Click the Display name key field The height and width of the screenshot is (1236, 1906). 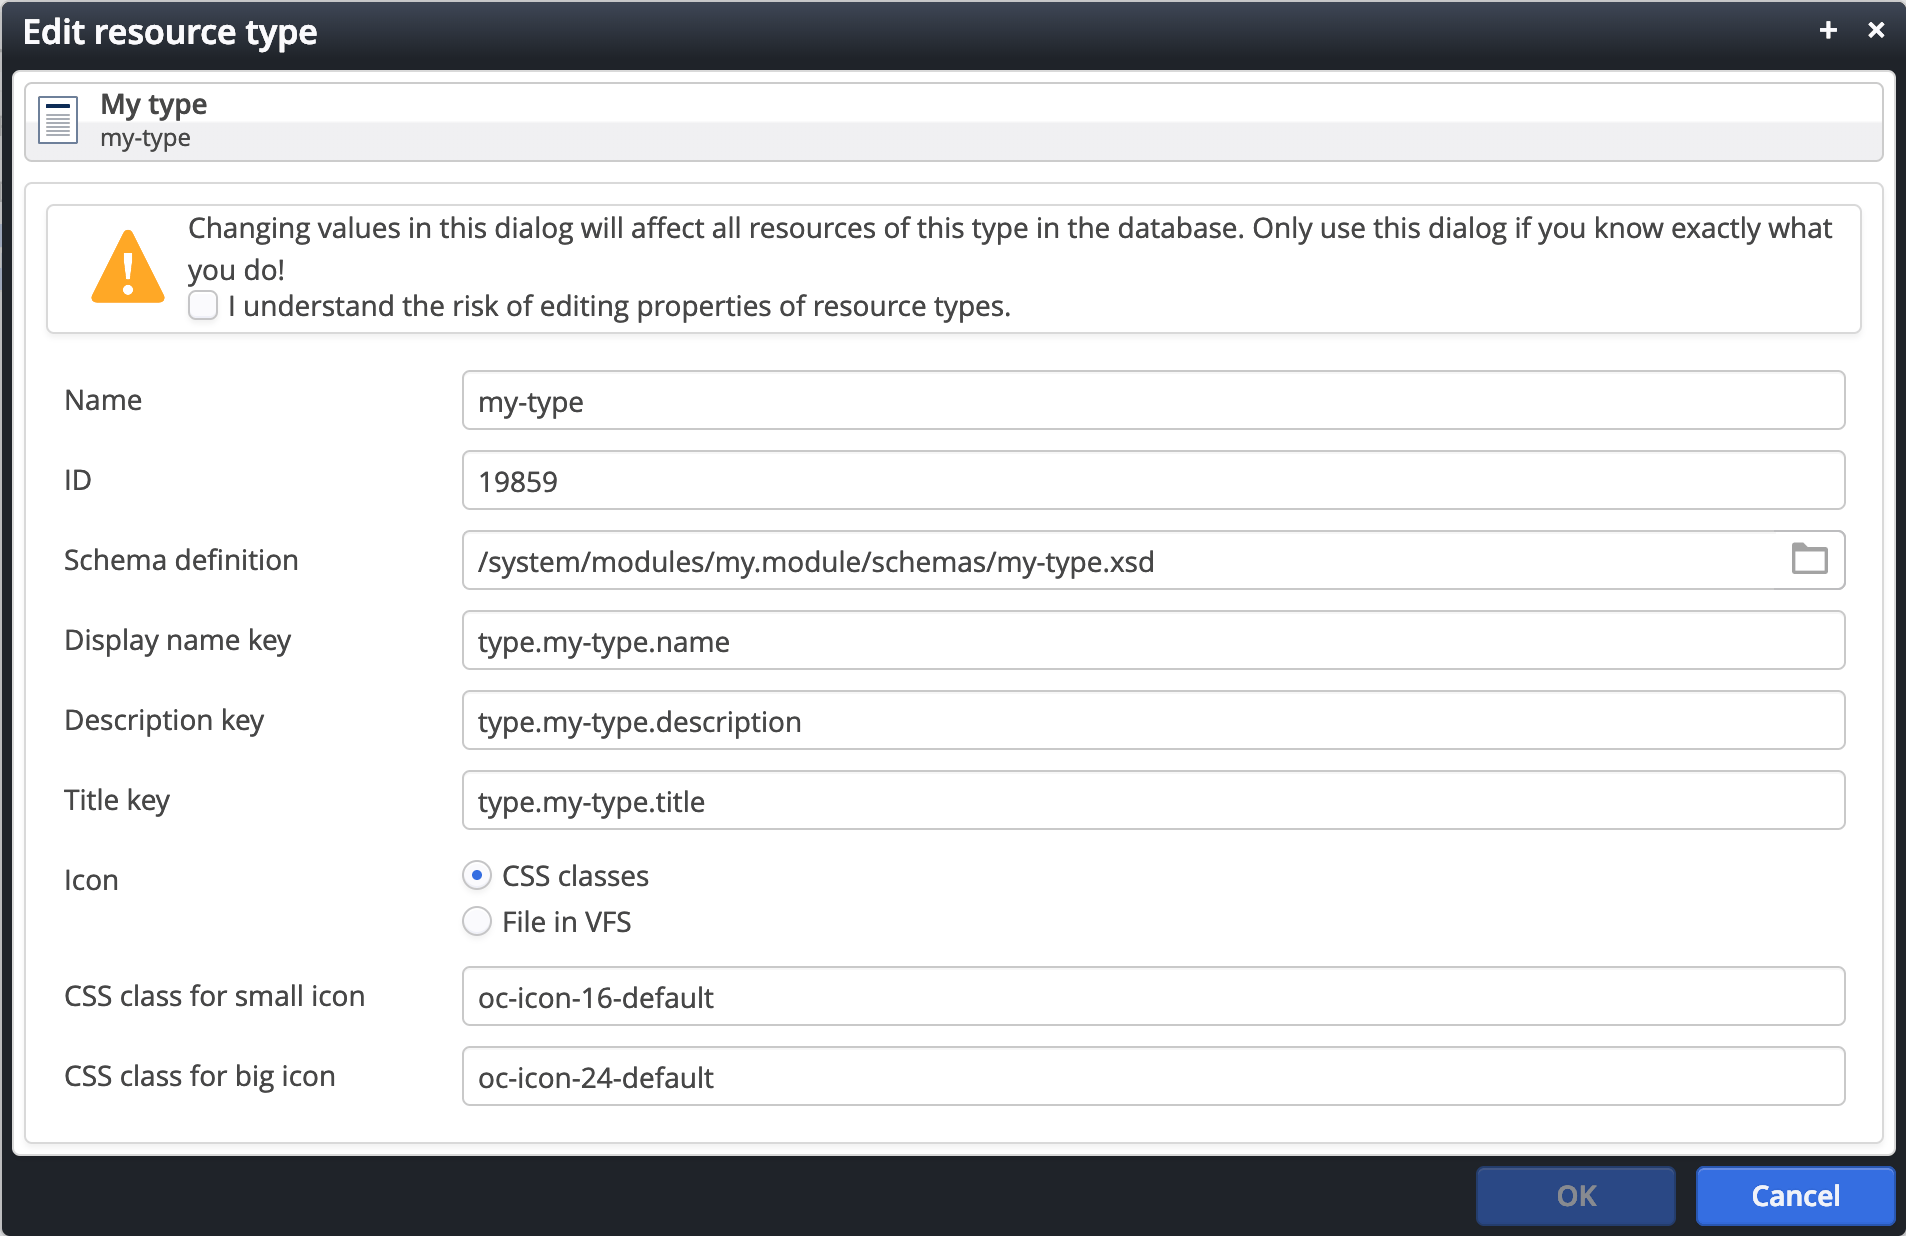click(1150, 640)
